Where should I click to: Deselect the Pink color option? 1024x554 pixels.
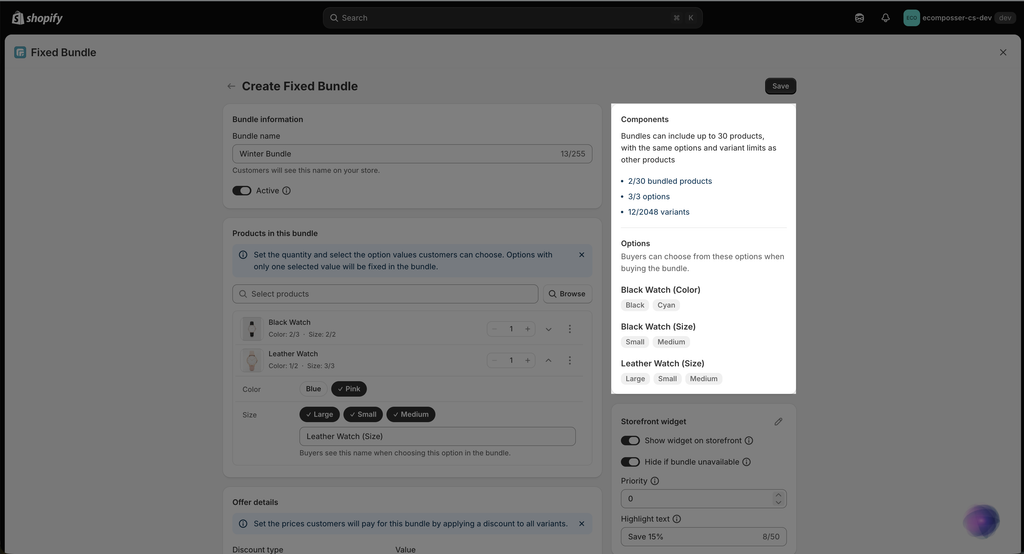(349, 389)
